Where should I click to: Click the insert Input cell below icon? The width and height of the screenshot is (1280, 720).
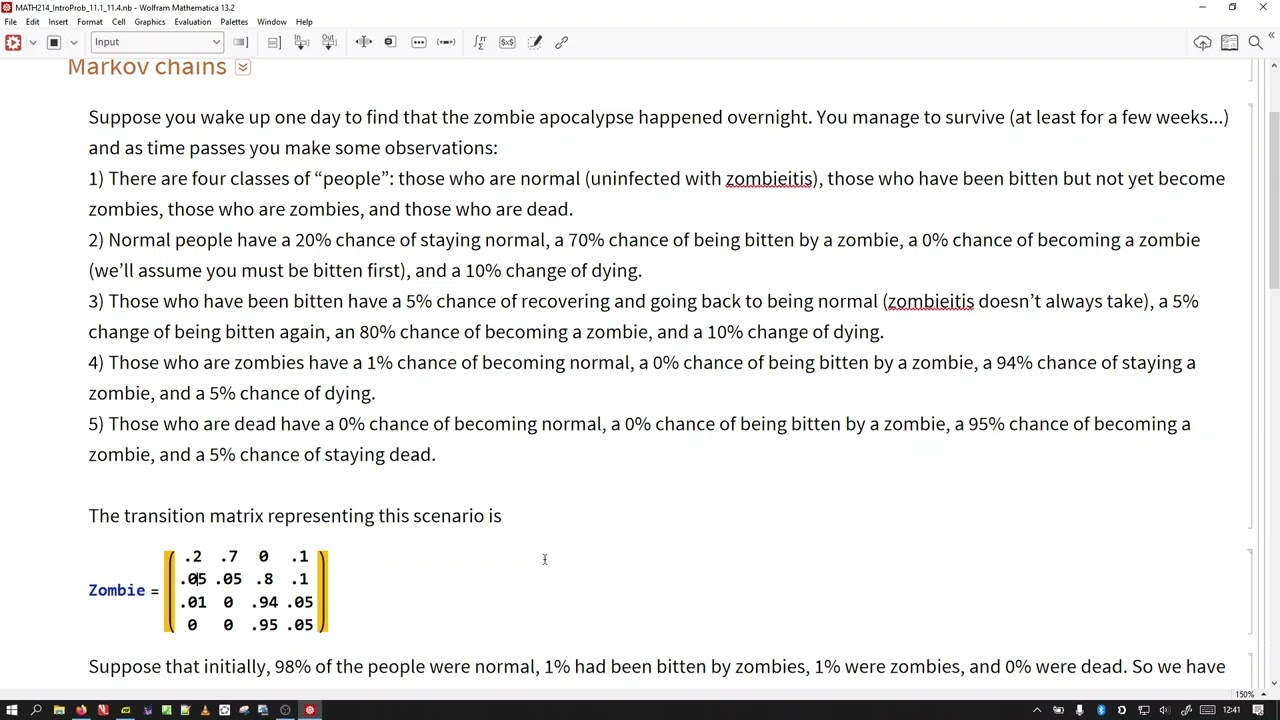(301, 42)
